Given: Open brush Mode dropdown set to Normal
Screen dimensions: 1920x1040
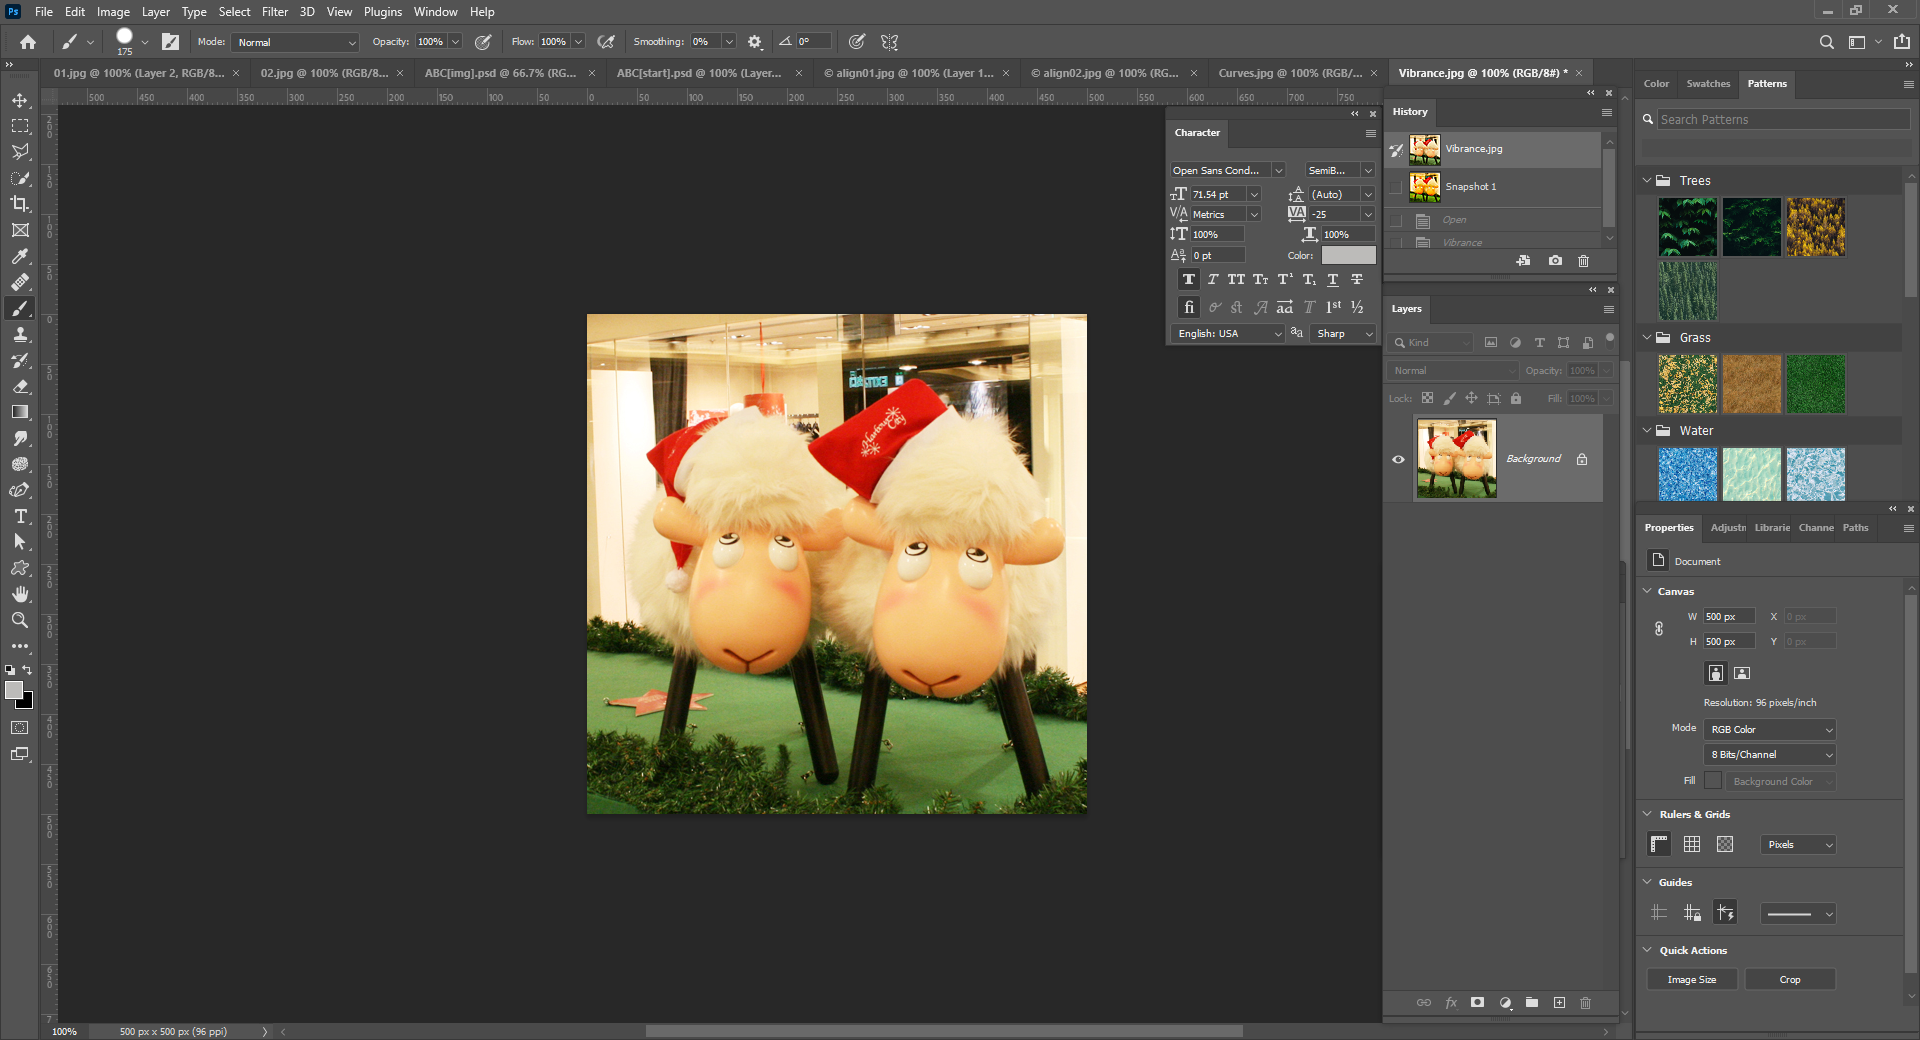Looking at the screenshot, I should coord(295,42).
